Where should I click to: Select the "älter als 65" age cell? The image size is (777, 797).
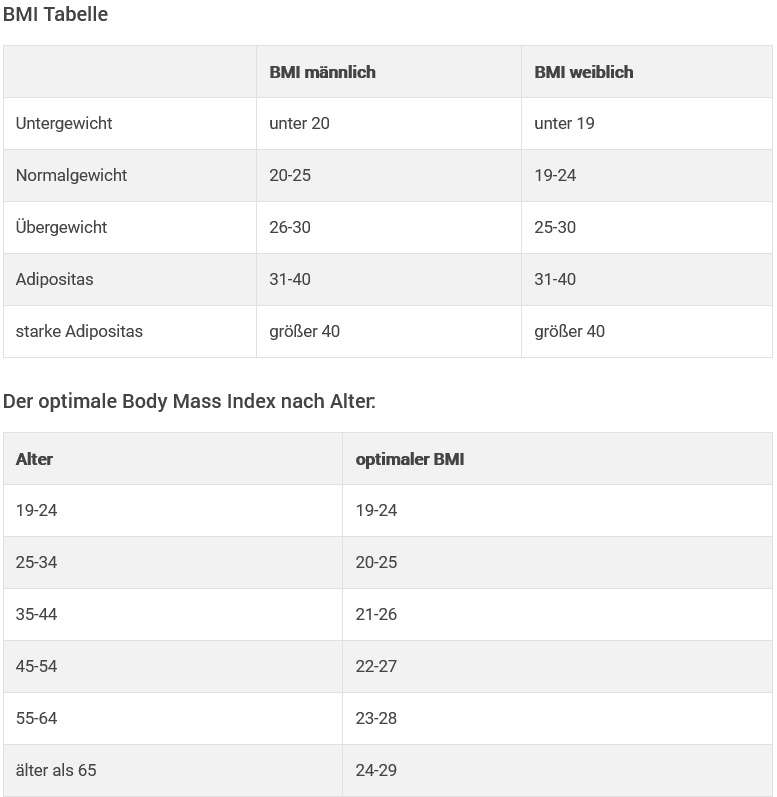[x=56, y=771]
